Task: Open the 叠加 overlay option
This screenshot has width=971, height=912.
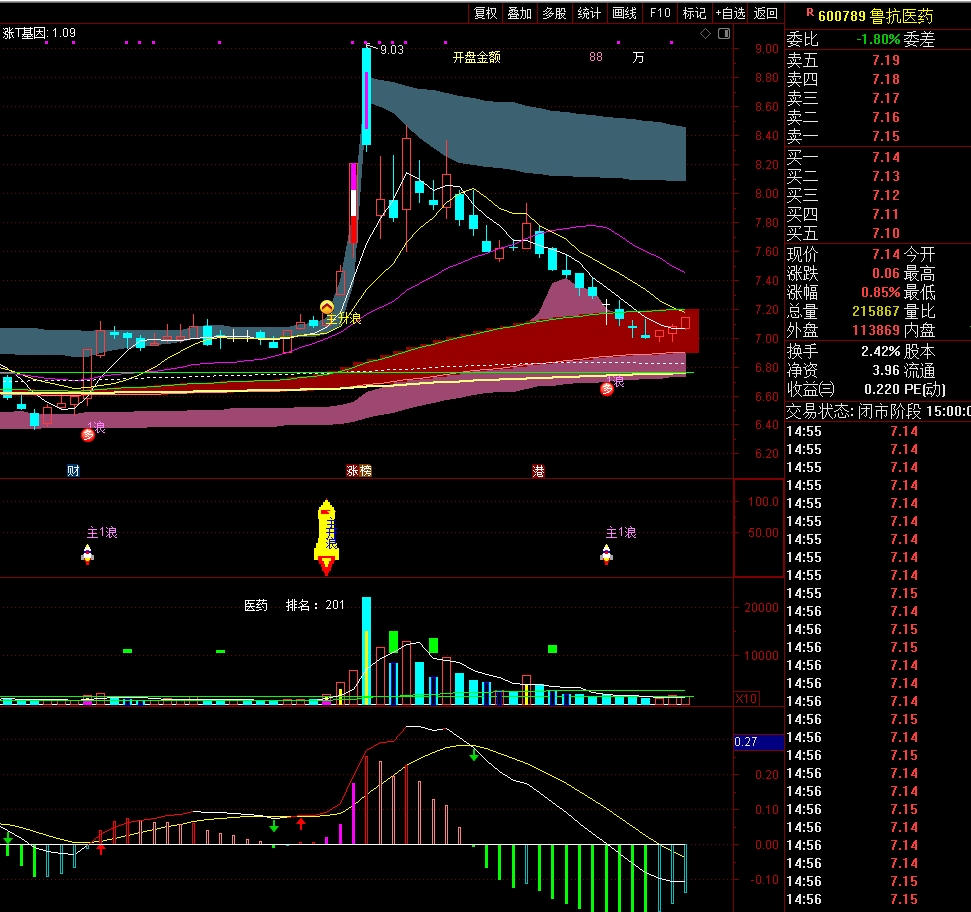Action: pos(520,13)
